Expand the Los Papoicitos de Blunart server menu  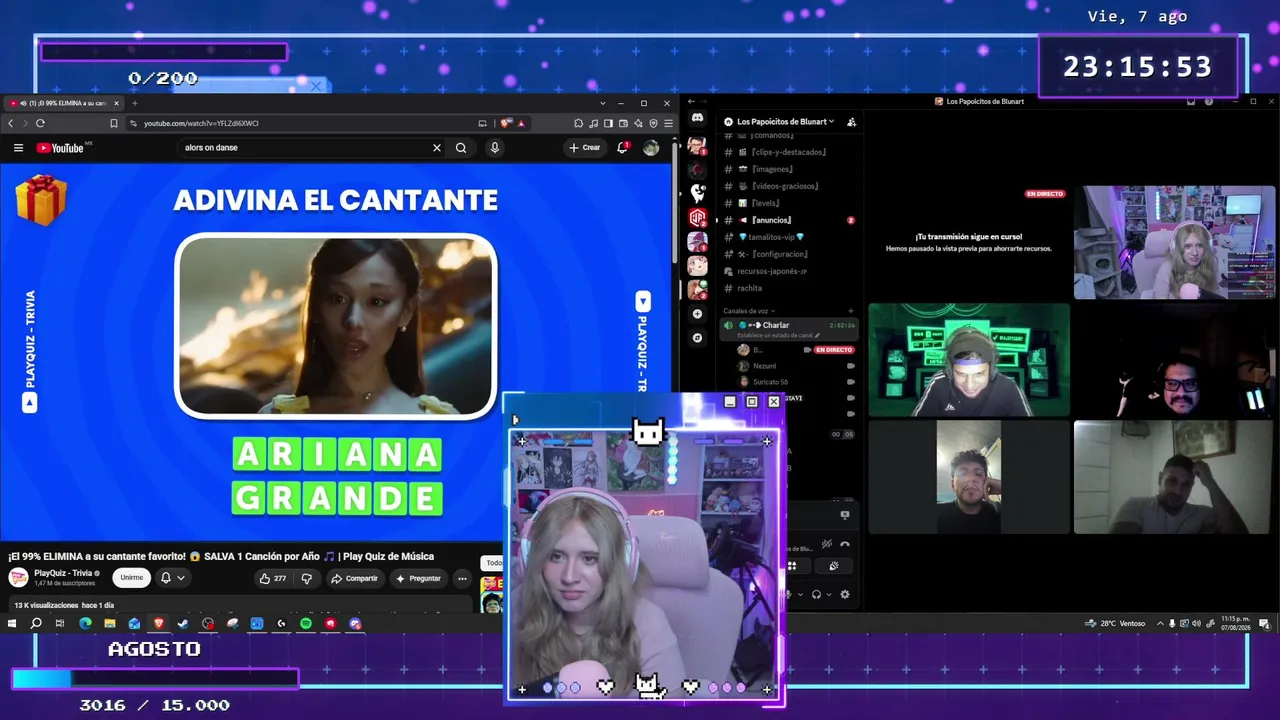coord(785,122)
